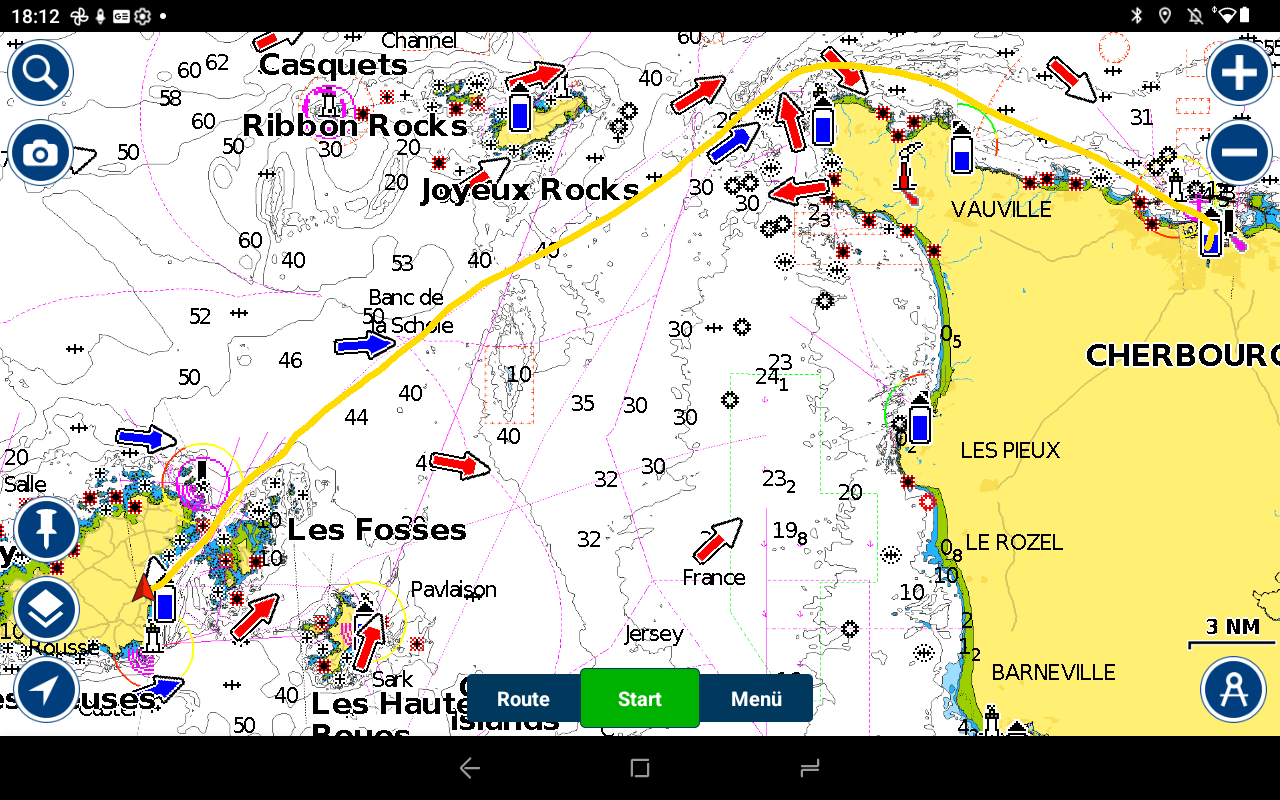The height and width of the screenshot is (800, 1280).
Task: Open the Menü option
Action: click(756, 698)
